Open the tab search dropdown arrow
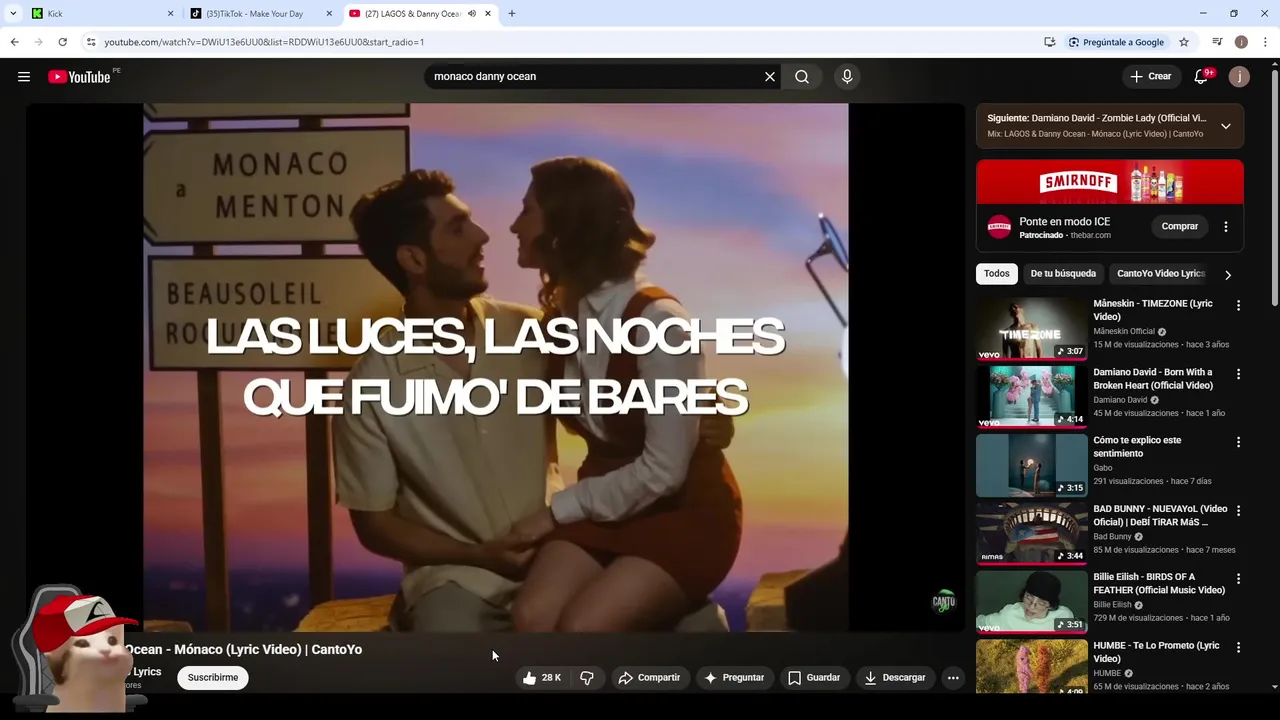This screenshot has height=720, width=1280. 13,14
